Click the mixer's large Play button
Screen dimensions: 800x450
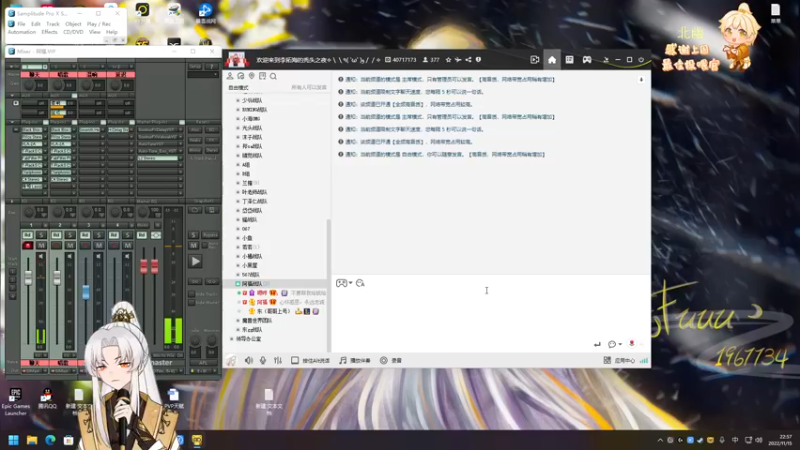tap(195, 261)
